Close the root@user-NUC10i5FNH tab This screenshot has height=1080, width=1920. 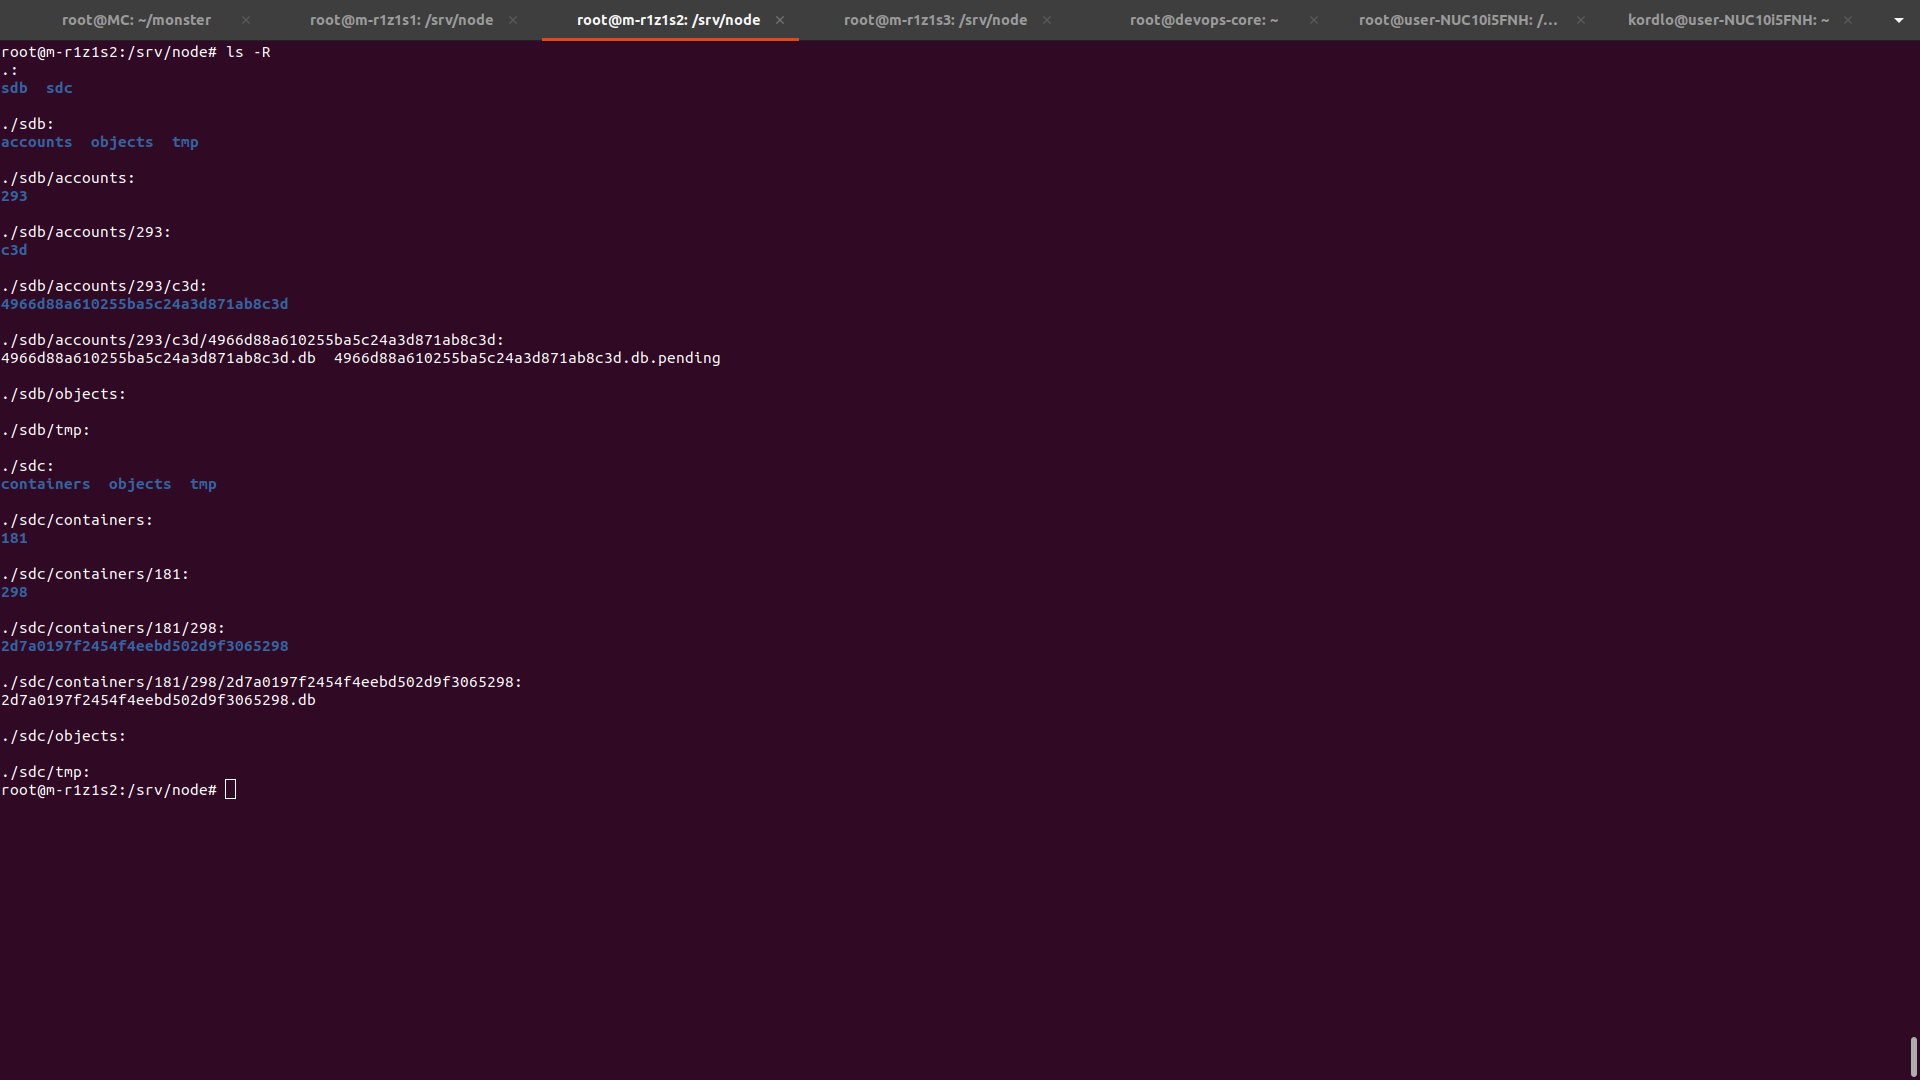(x=1581, y=20)
